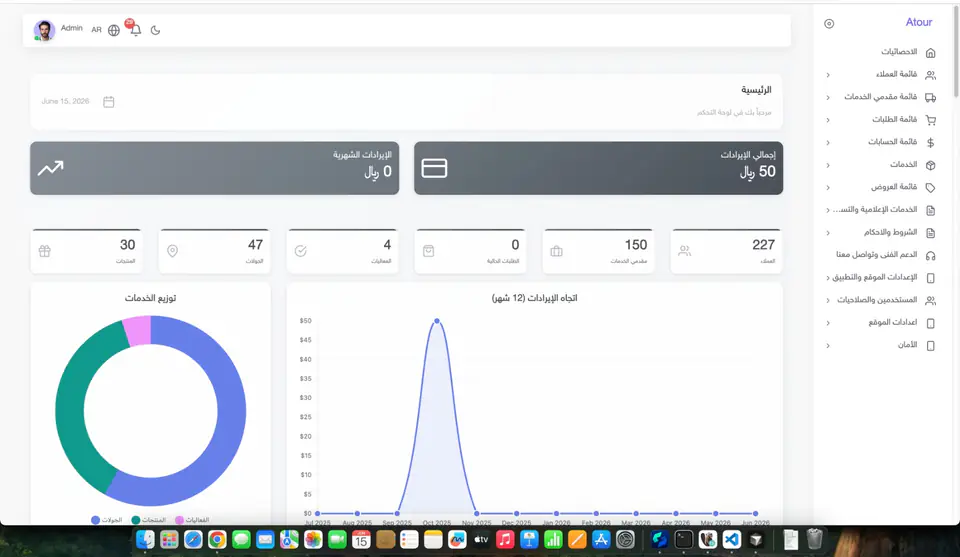Toggle dark mode with the moon icon

point(156,30)
